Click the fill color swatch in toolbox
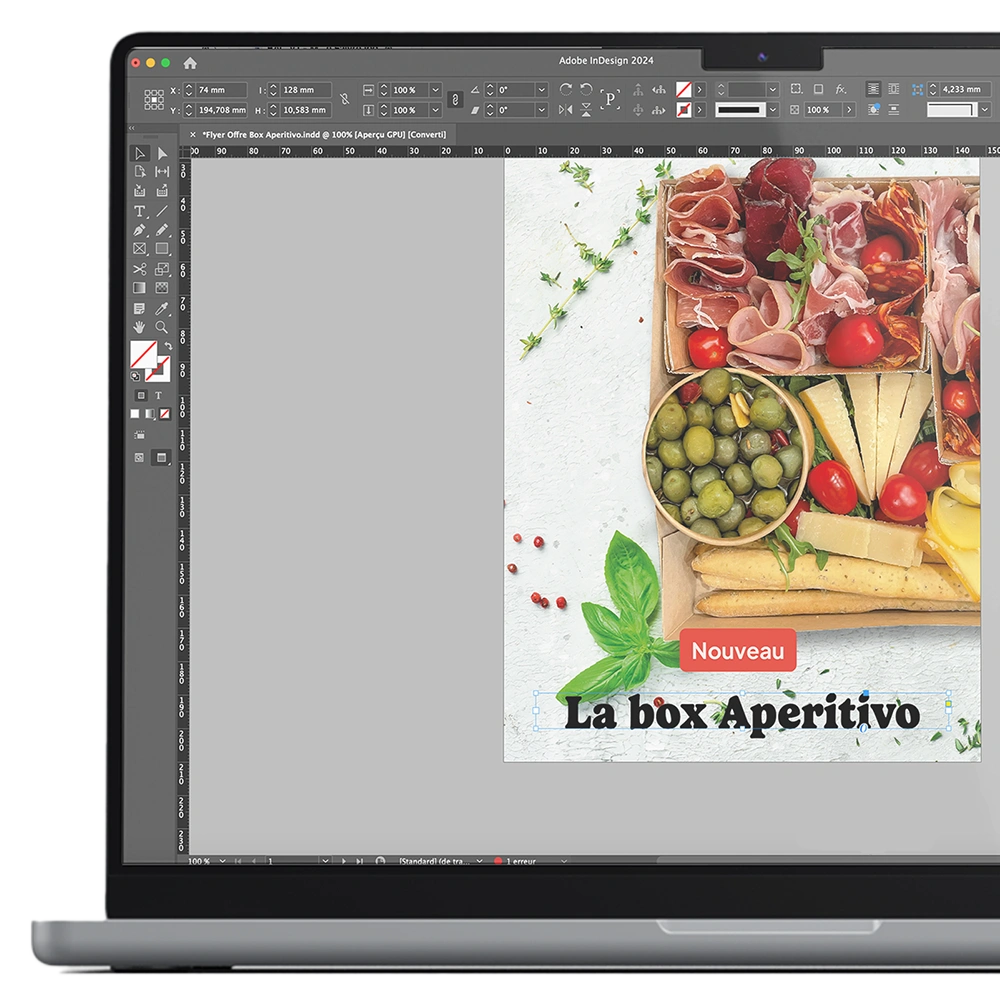This screenshot has height=1000, width=1000. coord(143,353)
